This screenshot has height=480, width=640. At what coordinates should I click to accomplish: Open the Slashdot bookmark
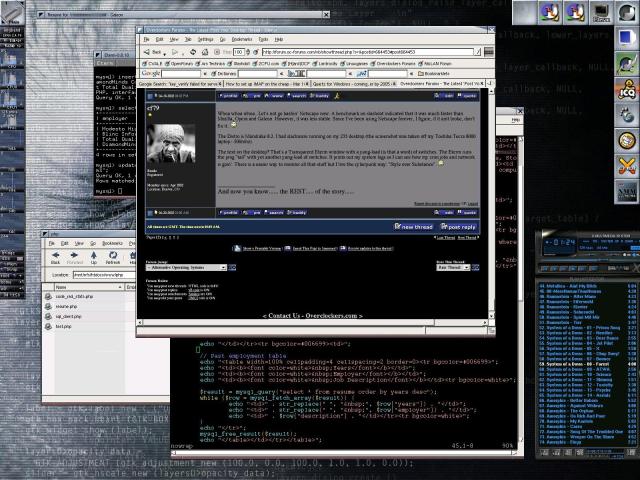tap(238, 64)
